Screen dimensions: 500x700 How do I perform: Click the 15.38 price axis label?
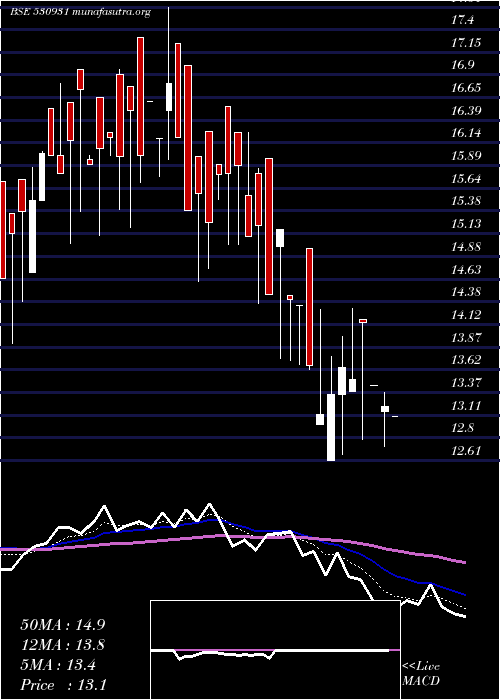(466, 201)
